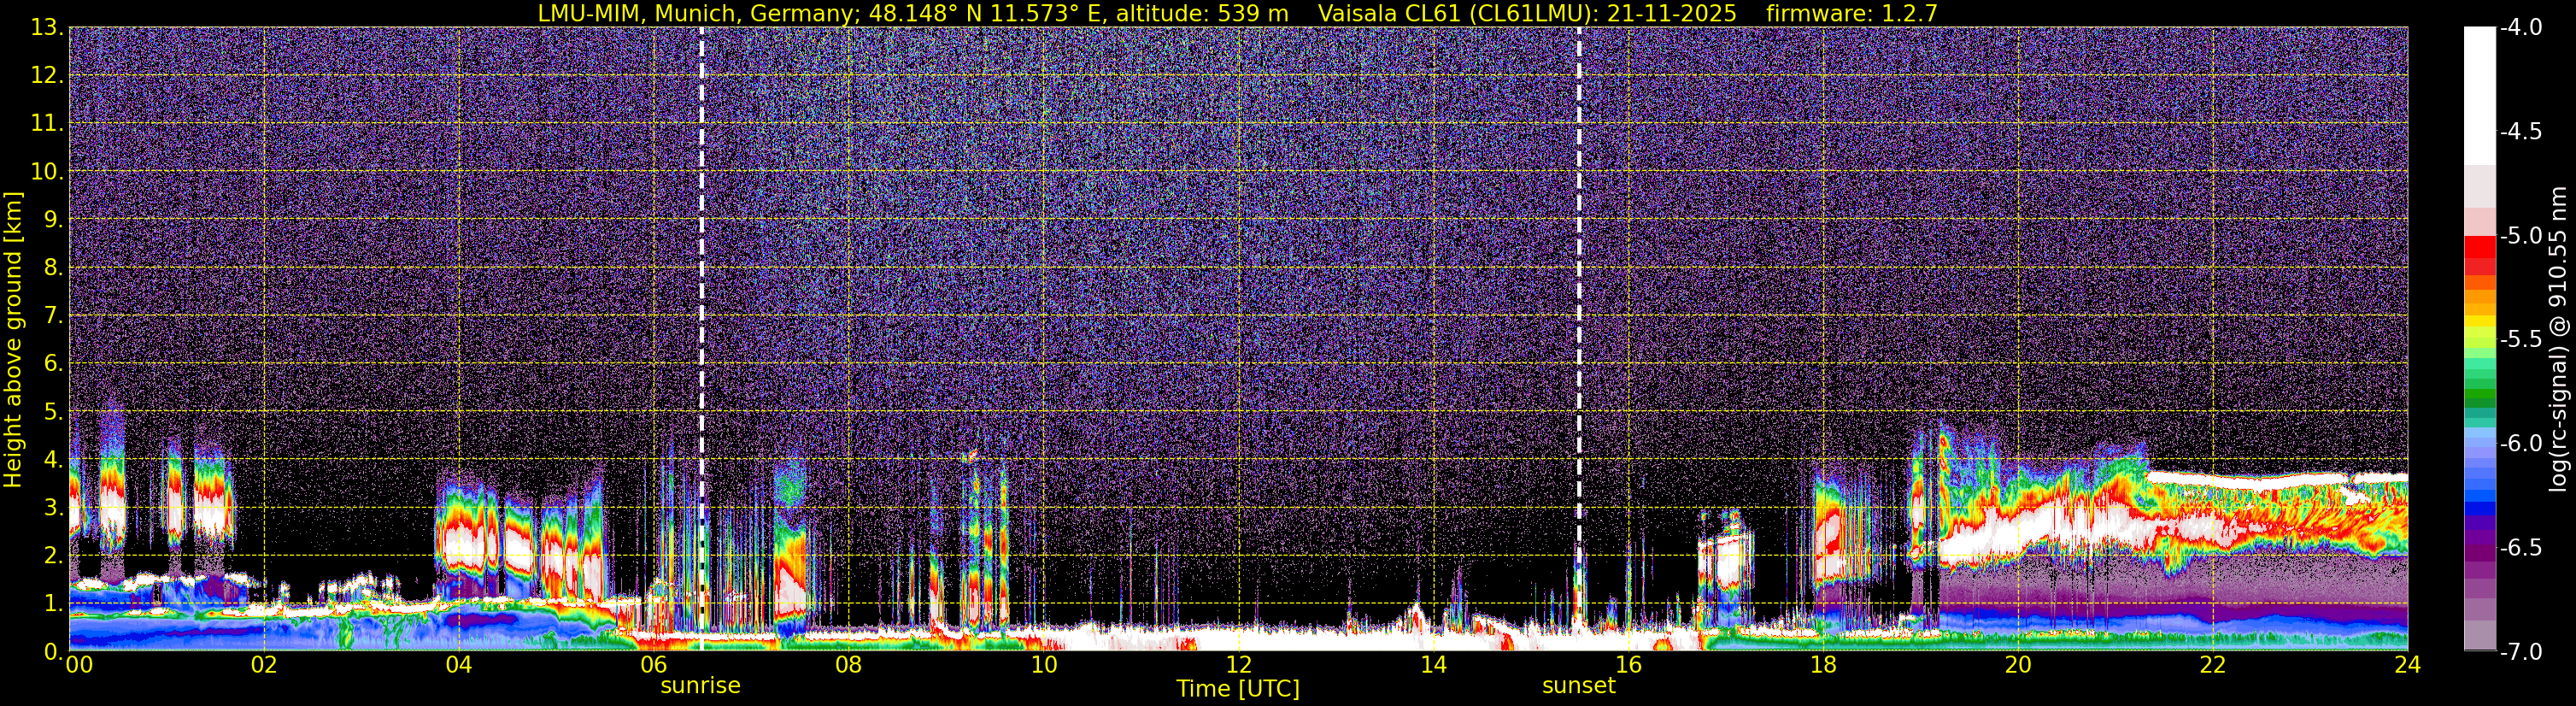2576x706 pixels.
Task: Click the sunset dashed vertical line
Action: click(x=1579, y=339)
